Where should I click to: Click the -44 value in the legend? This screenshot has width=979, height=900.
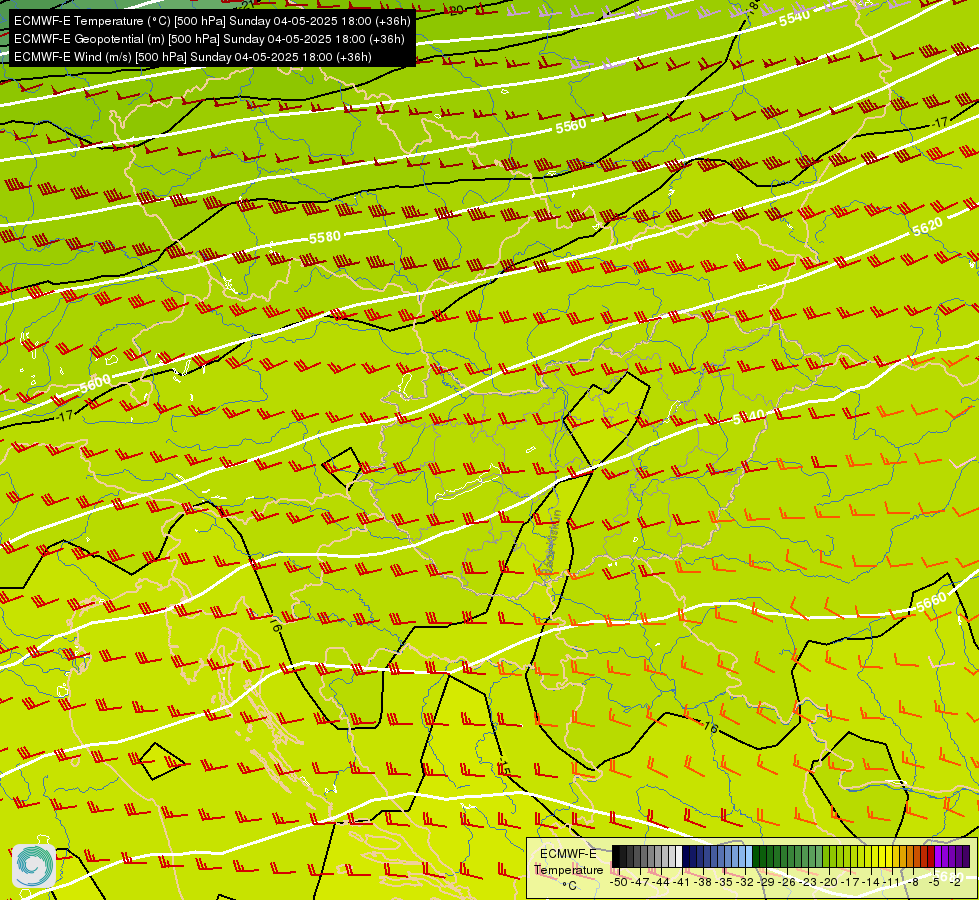click(x=661, y=882)
